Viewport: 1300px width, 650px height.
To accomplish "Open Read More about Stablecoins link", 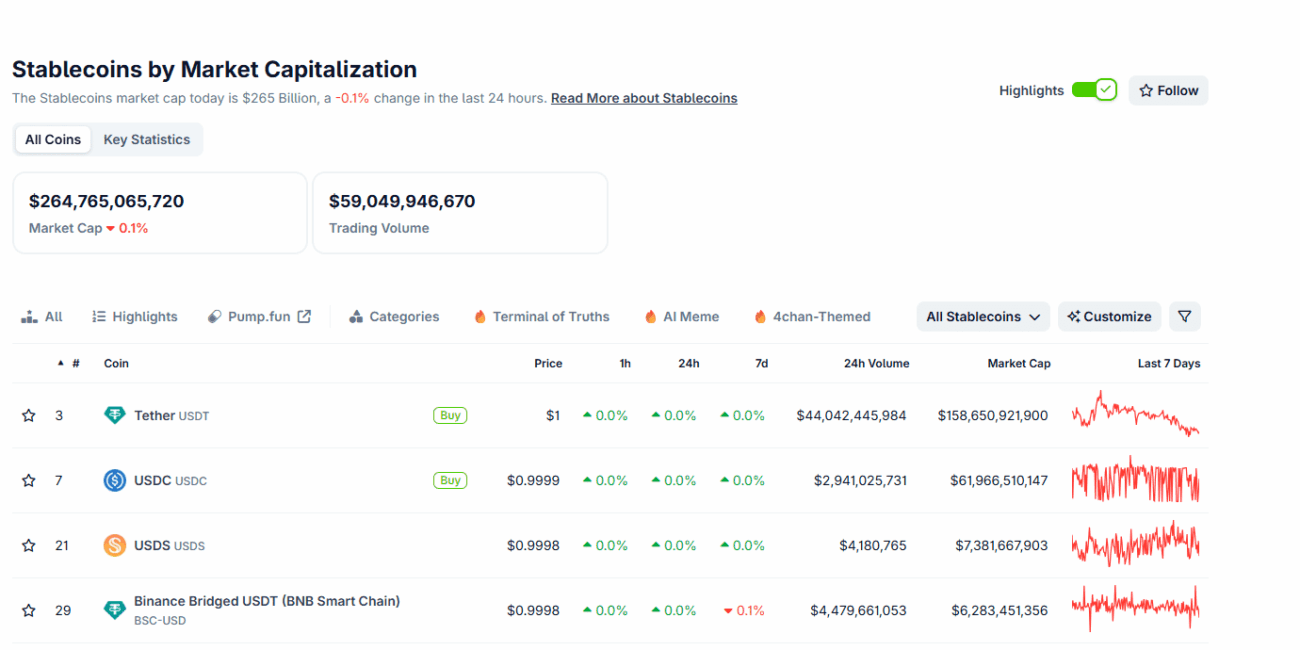I will tap(644, 98).
